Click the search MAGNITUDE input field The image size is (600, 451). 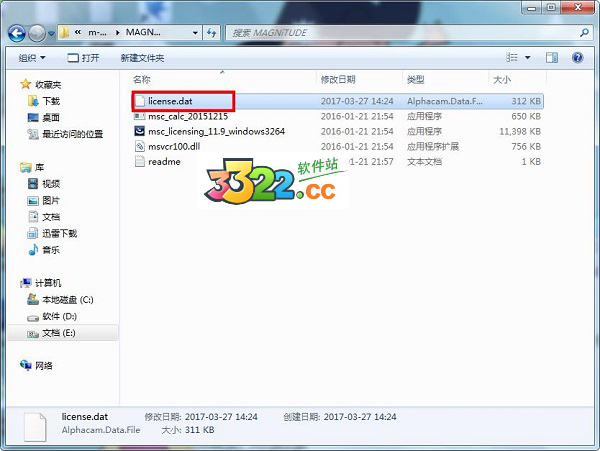pos(402,33)
